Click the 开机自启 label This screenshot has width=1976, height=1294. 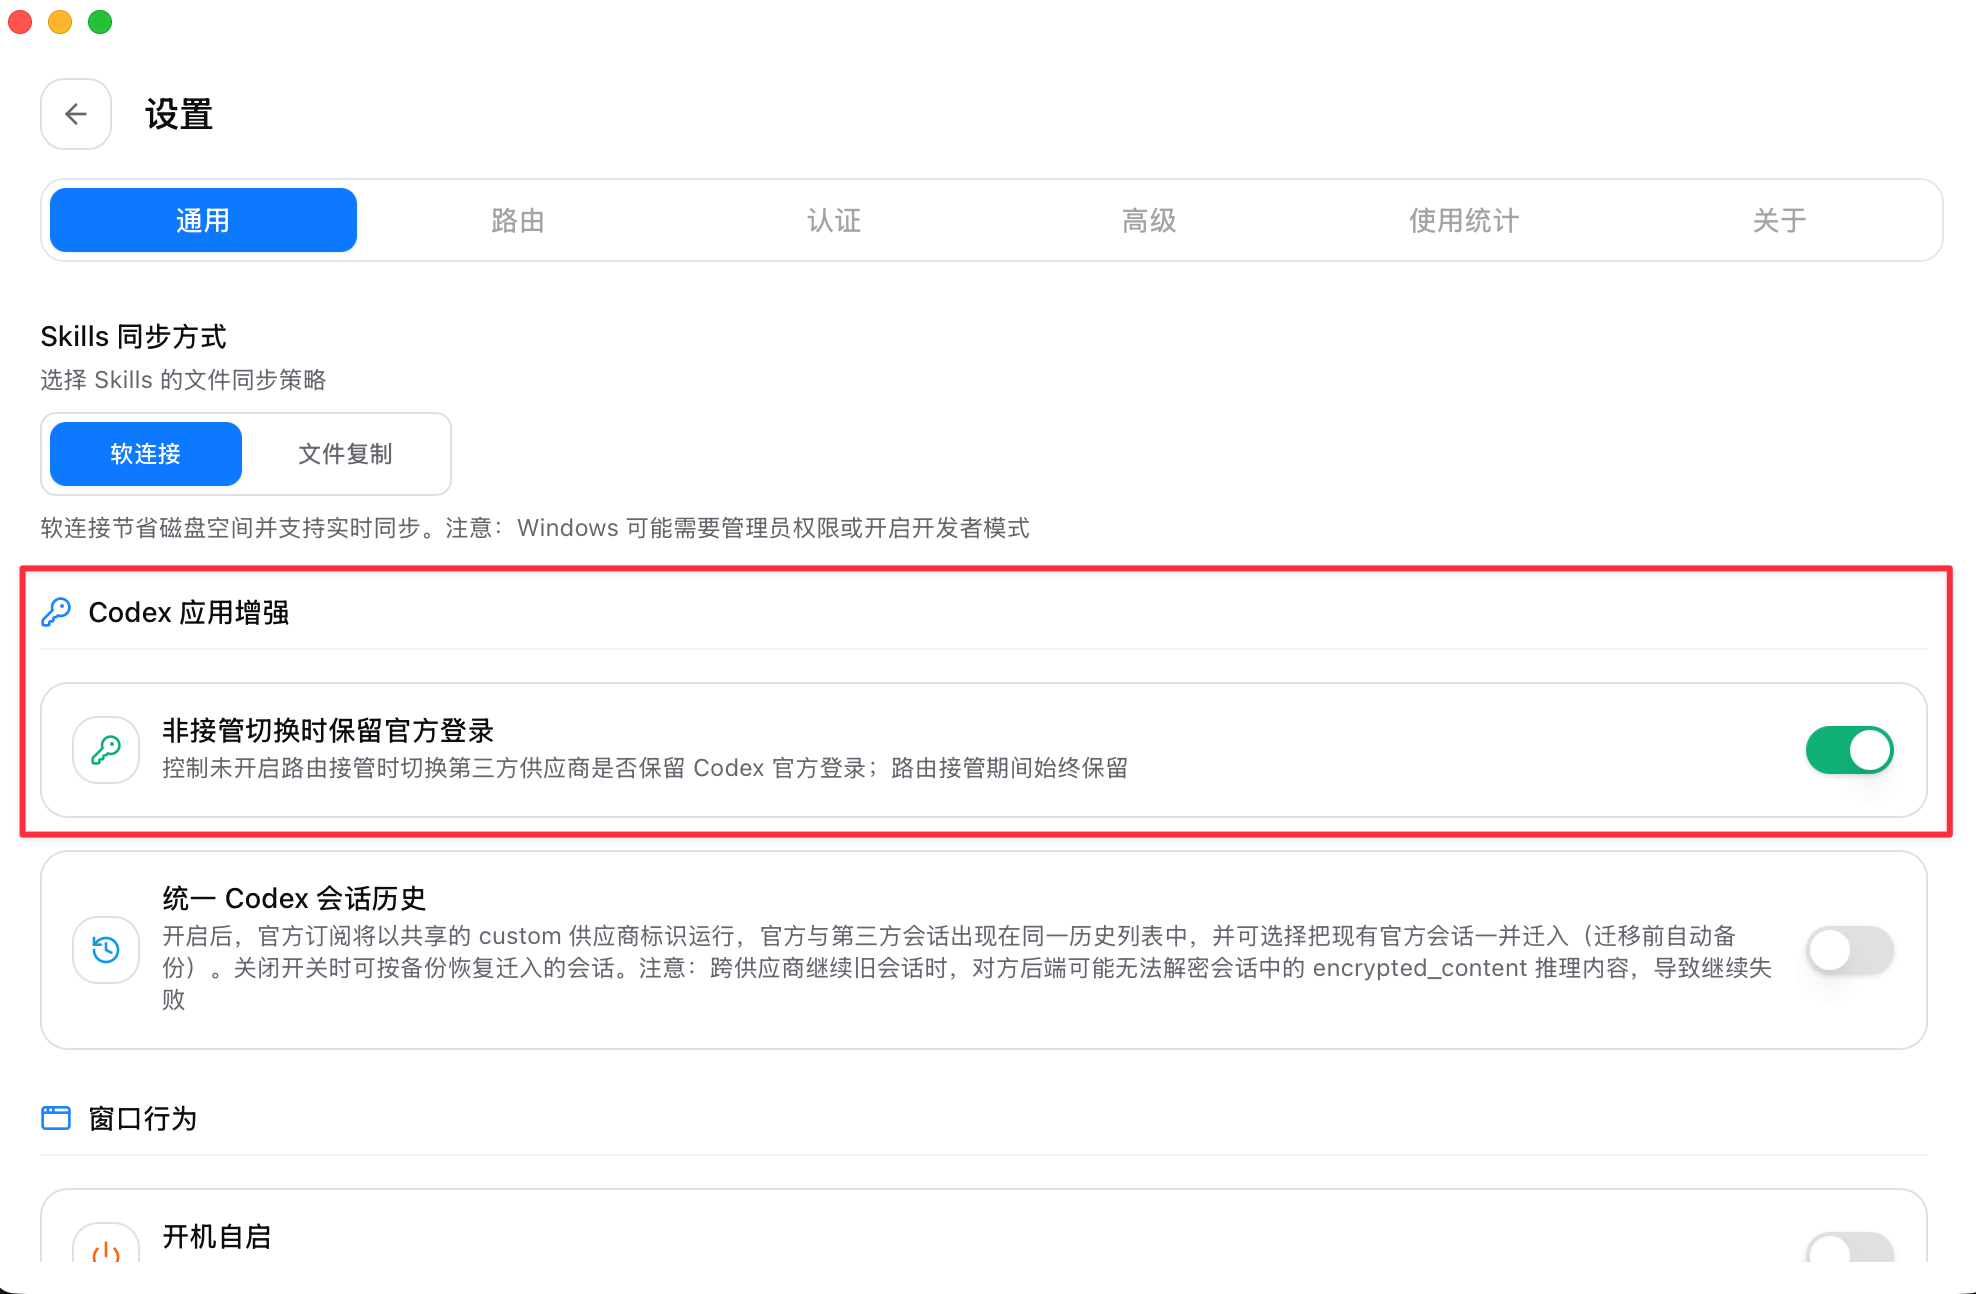coord(217,1237)
